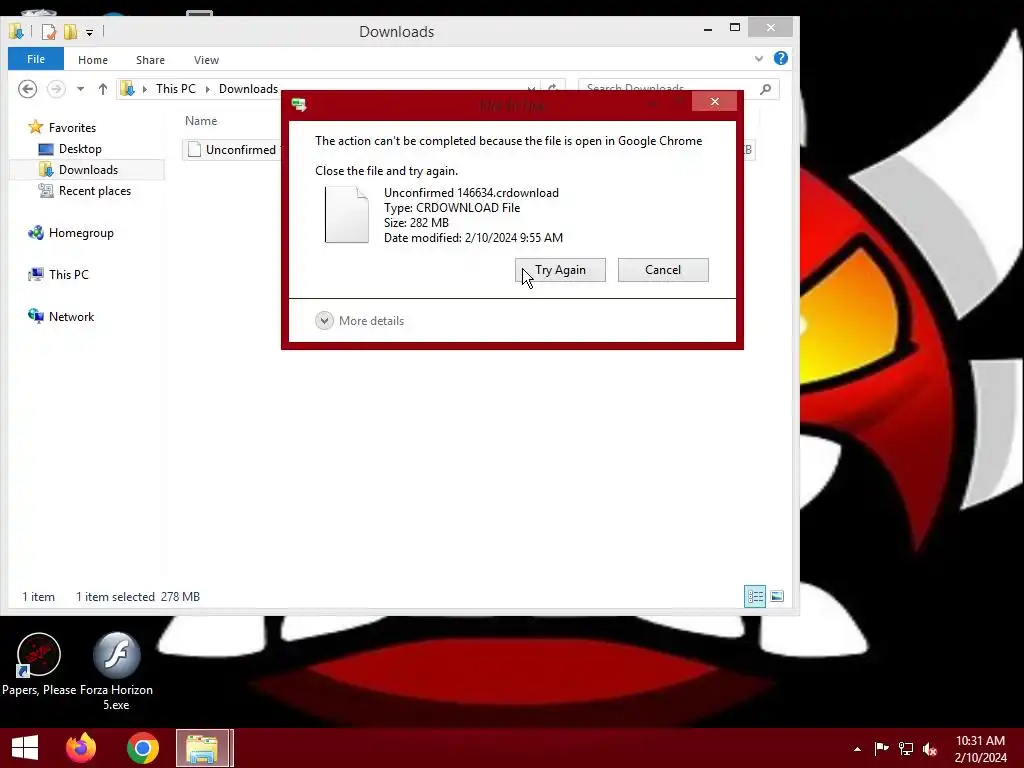Click the Properties quick access icon
The image size is (1024, 768).
click(x=49, y=31)
